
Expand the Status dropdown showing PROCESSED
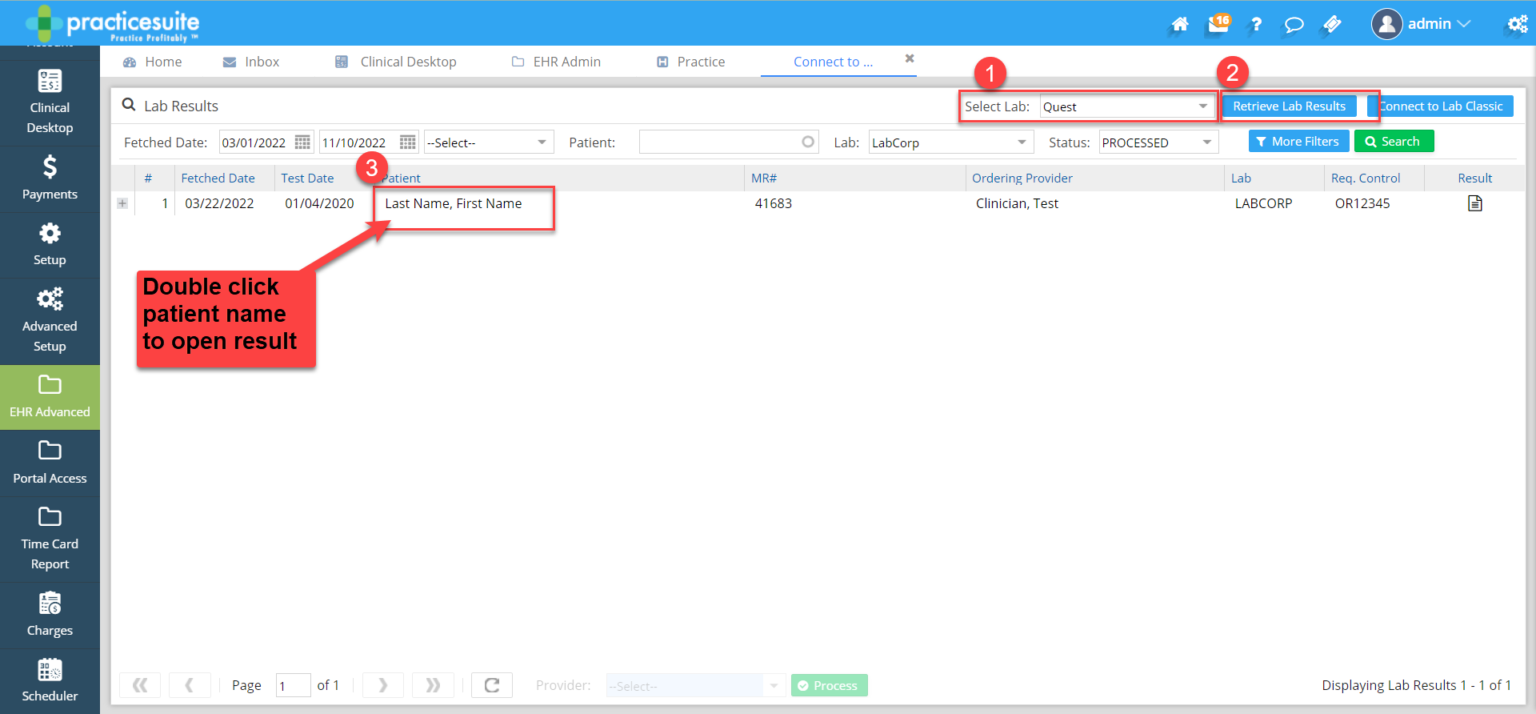[x=1158, y=143]
